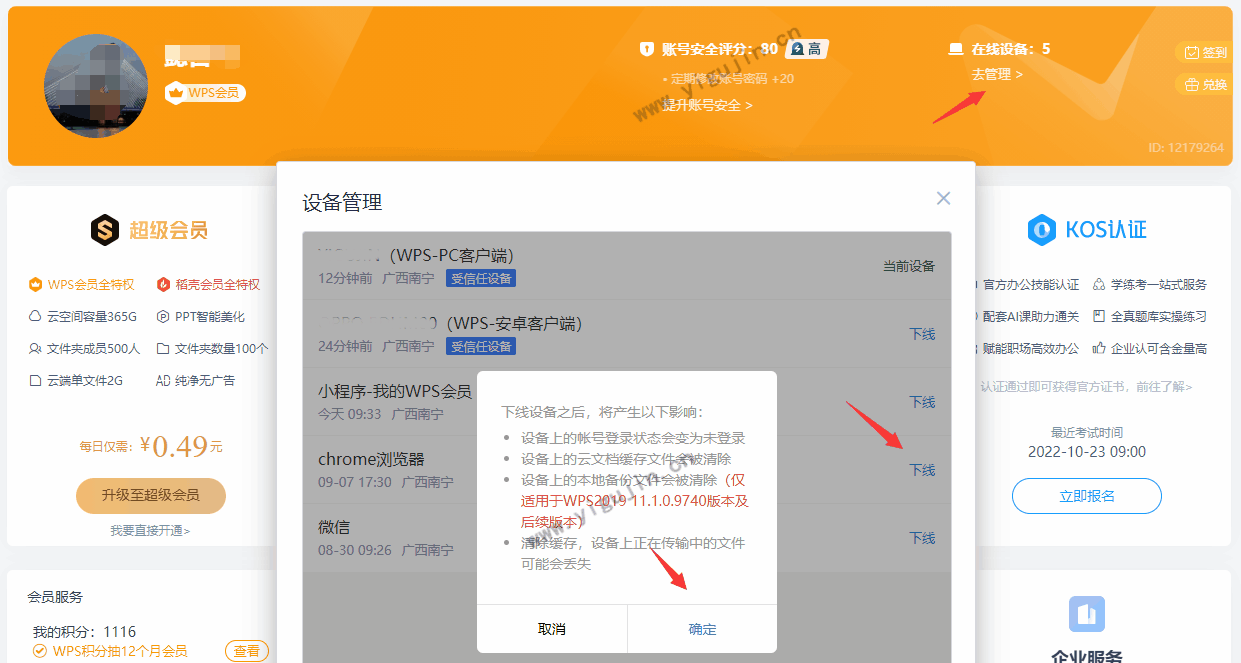Click the PPT智能美化 icon
This screenshot has width=1241, height=663.
tap(164, 317)
